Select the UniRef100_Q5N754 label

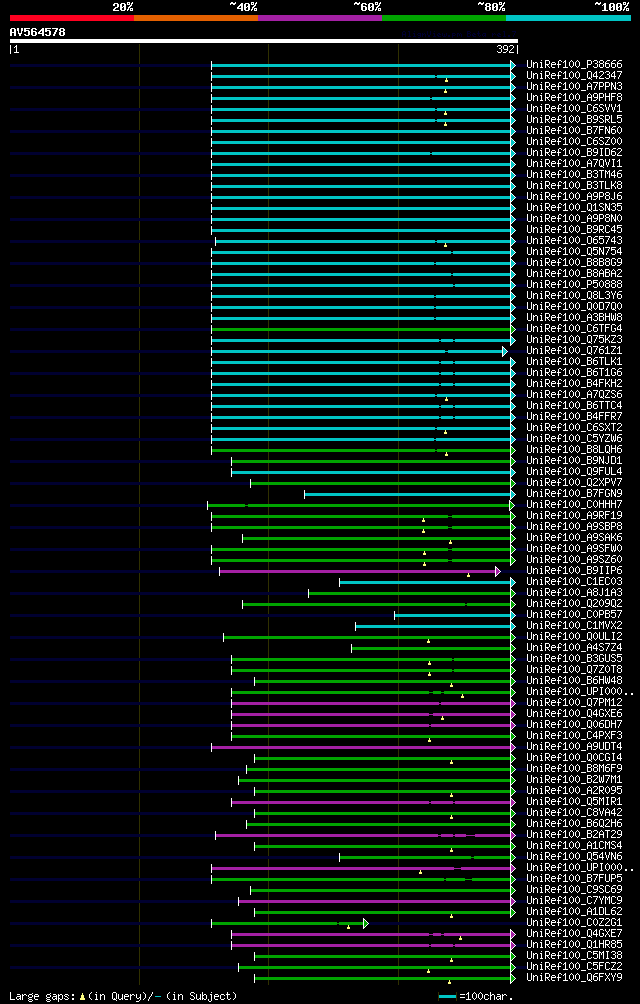point(574,251)
